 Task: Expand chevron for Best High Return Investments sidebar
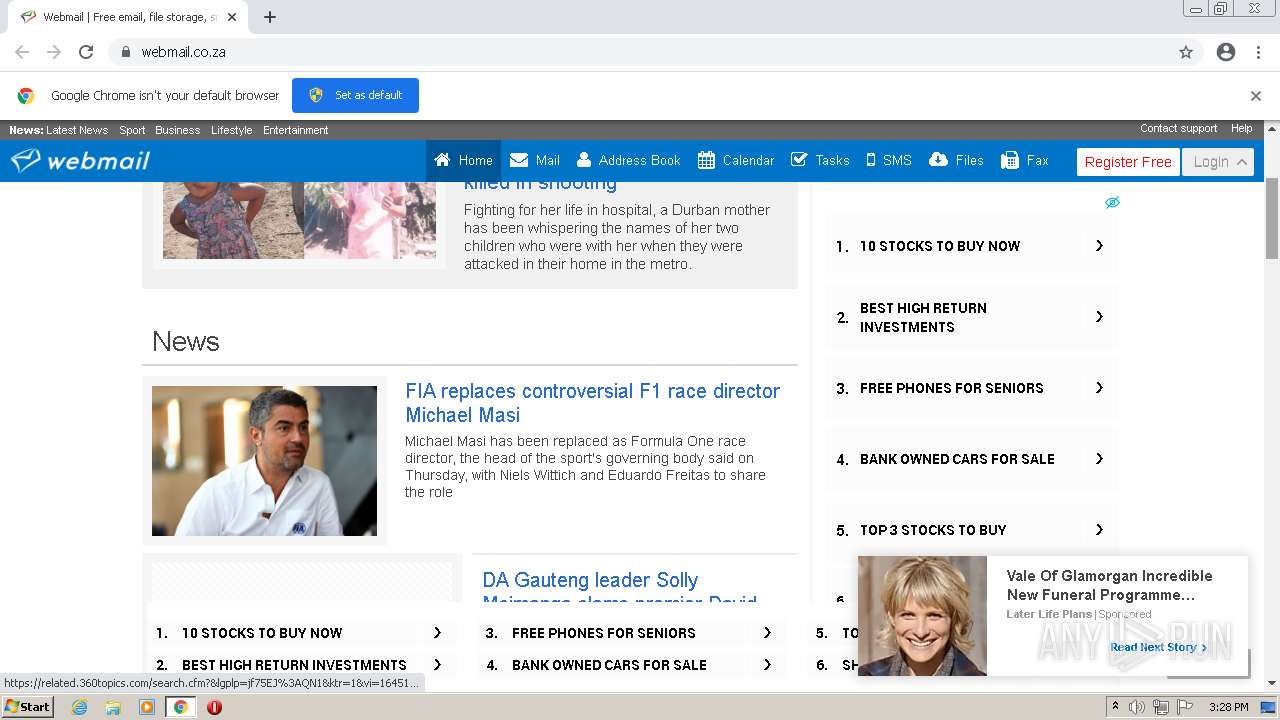(1099, 317)
